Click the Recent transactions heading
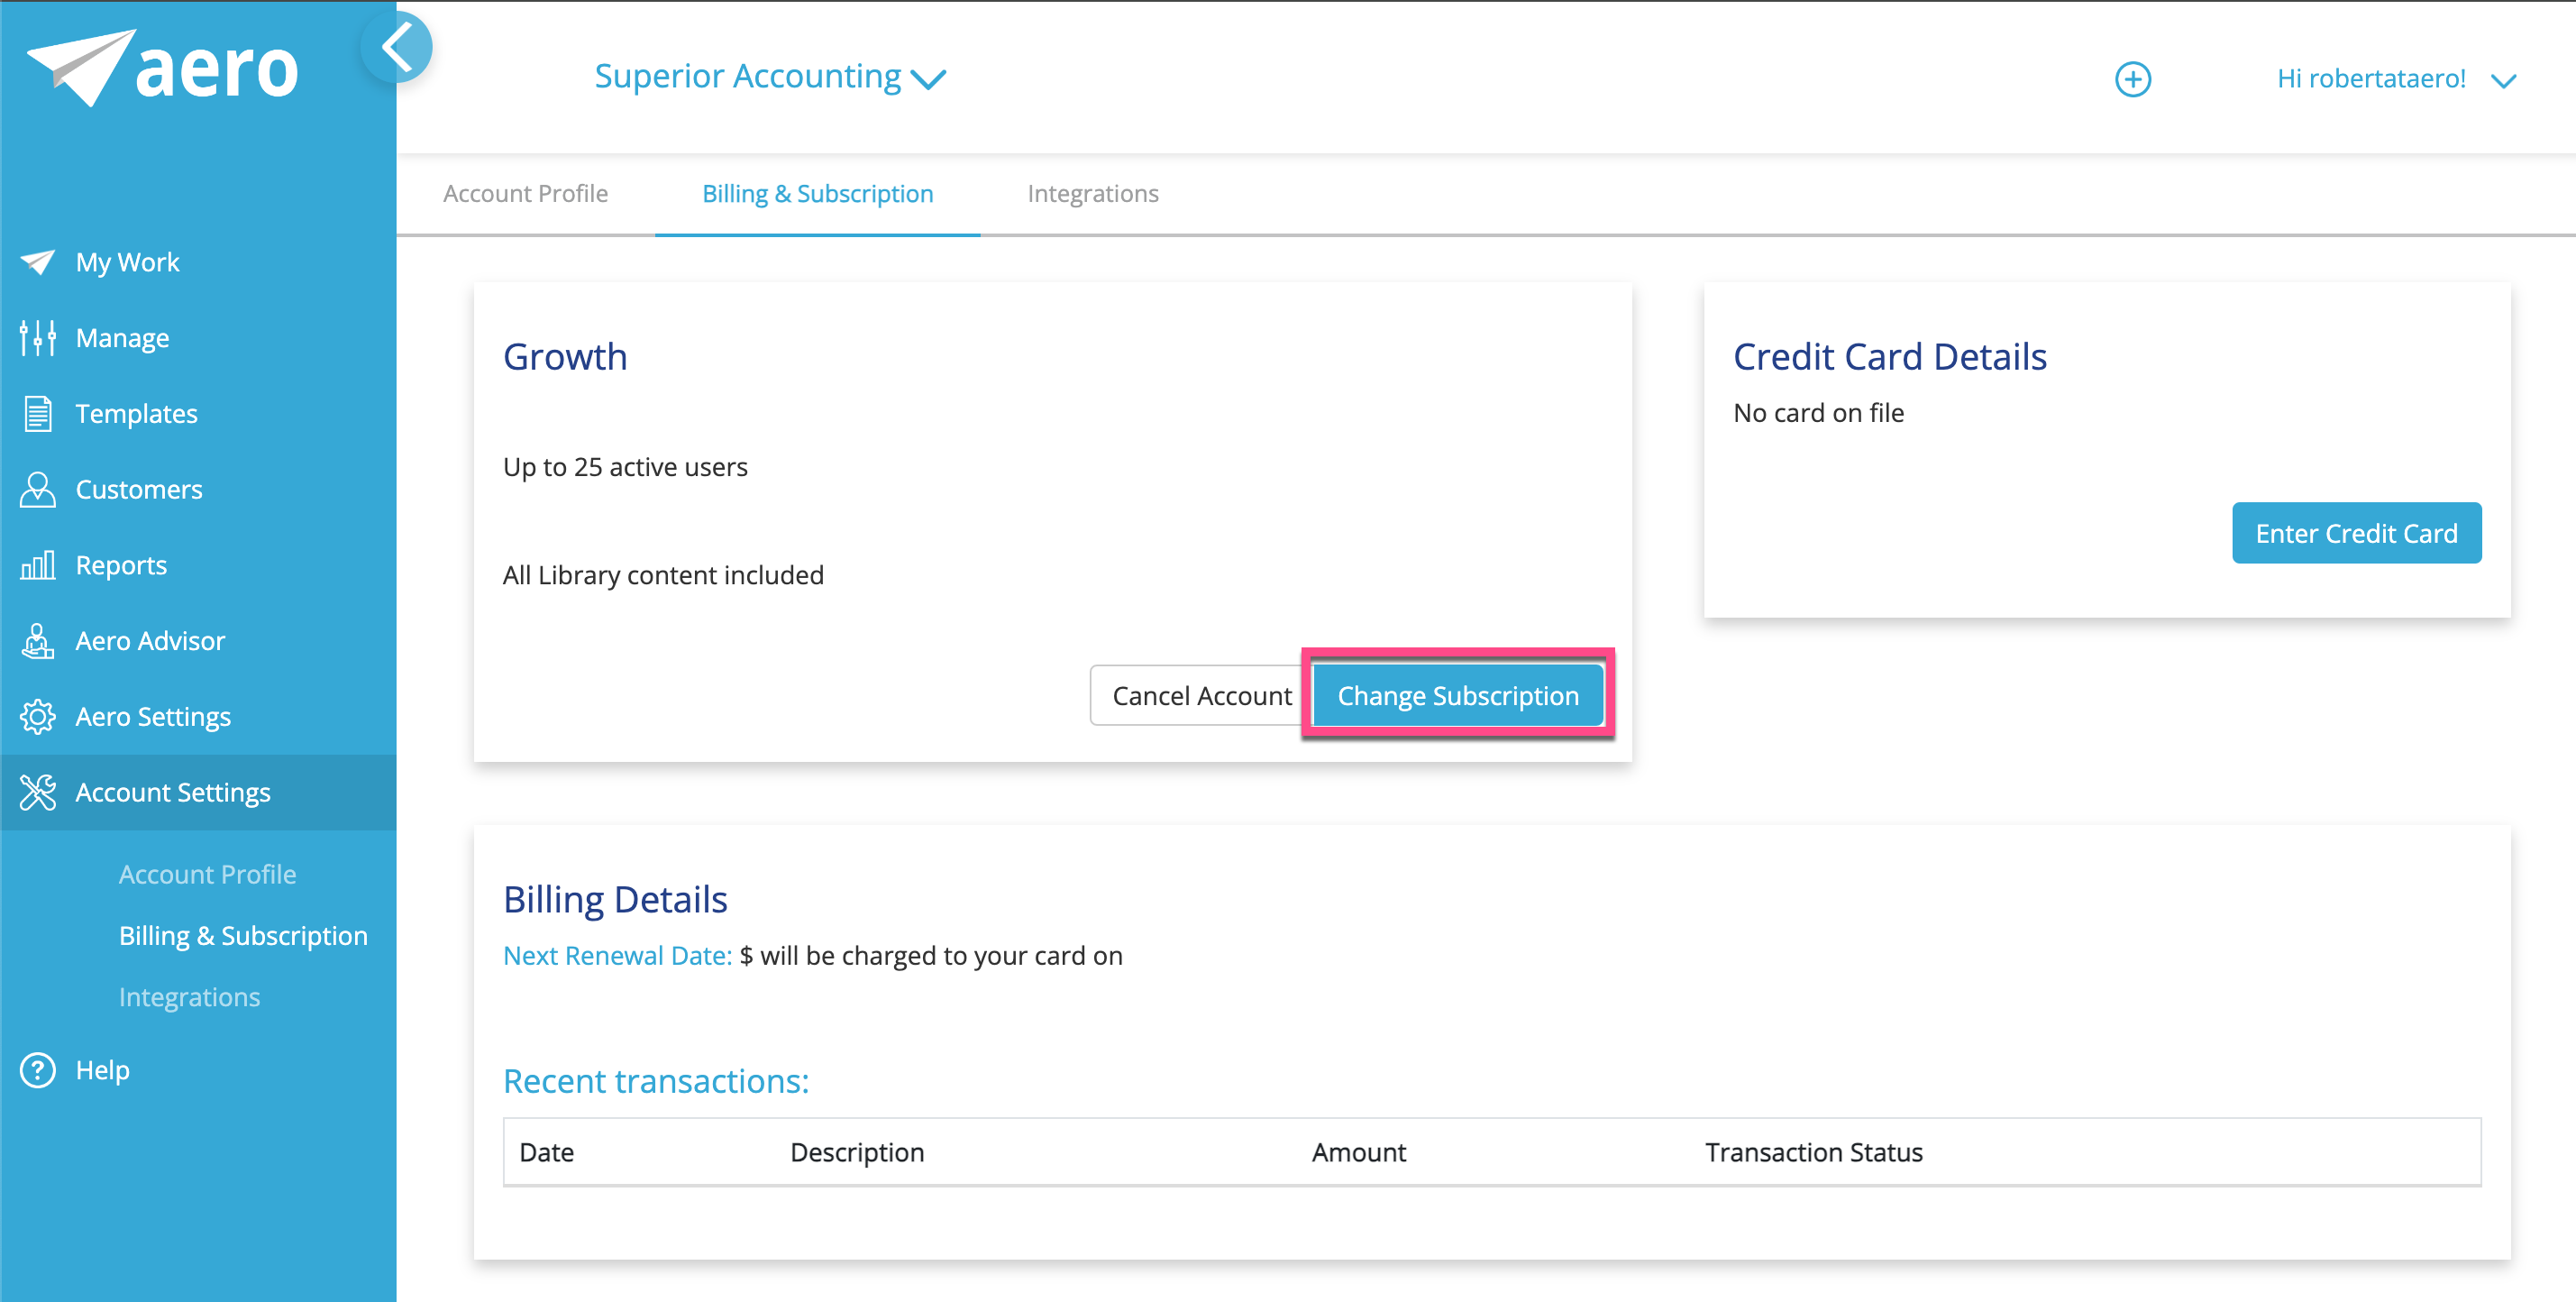 point(656,1081)
